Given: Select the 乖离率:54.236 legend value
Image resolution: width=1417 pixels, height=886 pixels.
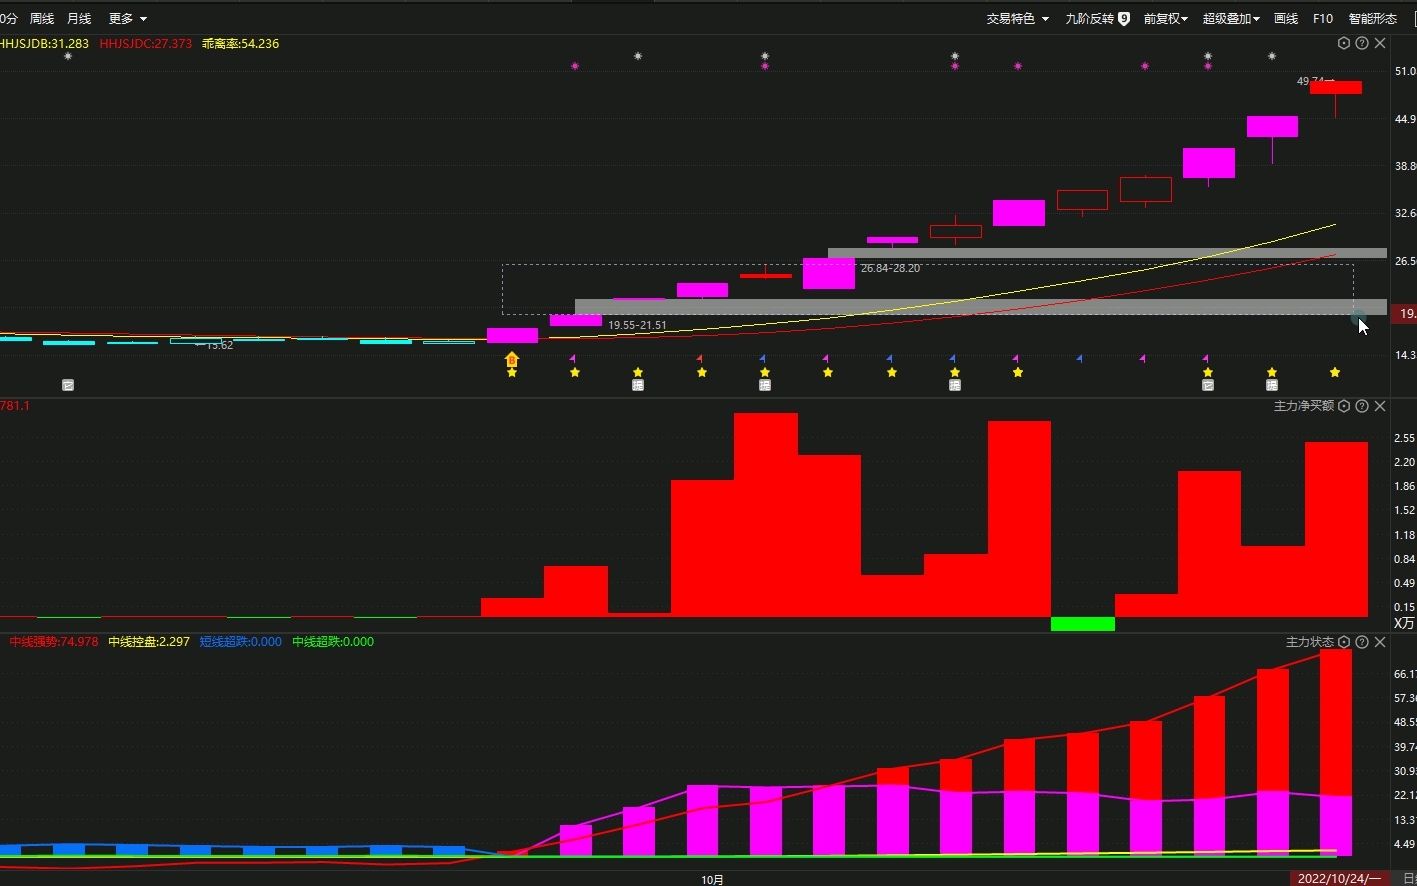Looking at the screenshot, I should [x=240, y=44].
